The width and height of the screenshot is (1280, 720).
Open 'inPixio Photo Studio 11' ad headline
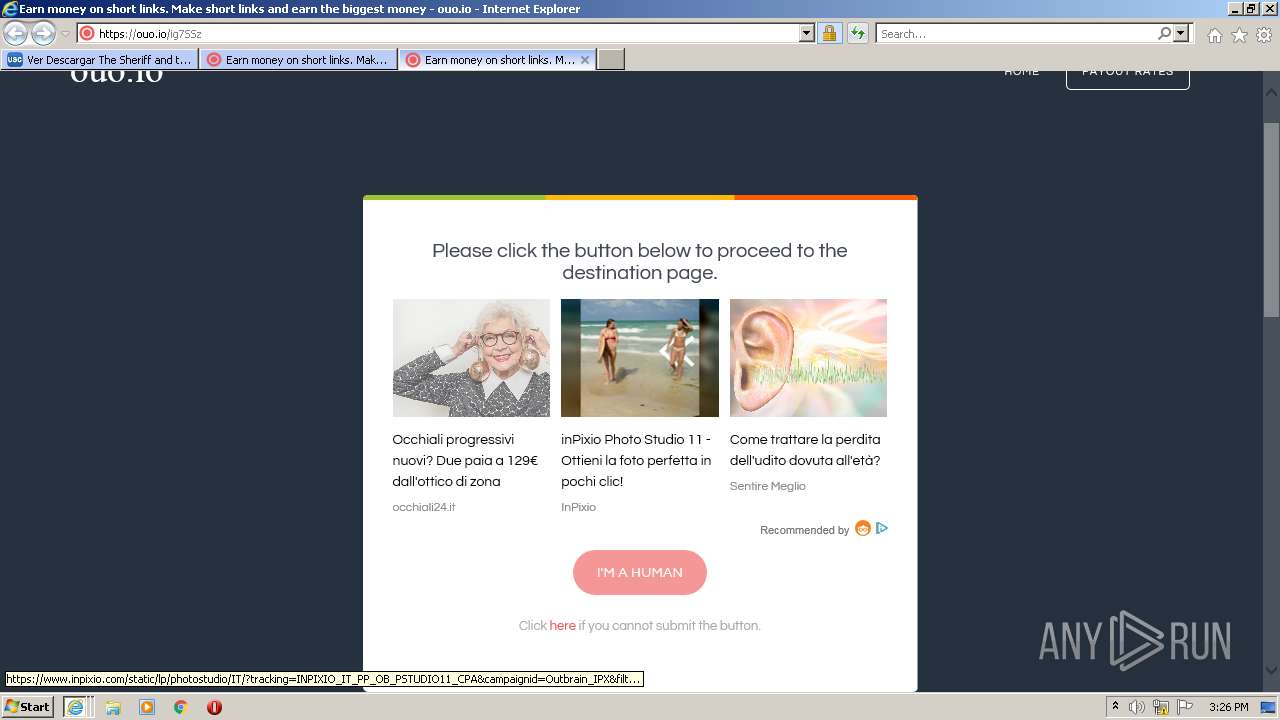[636, 460]
